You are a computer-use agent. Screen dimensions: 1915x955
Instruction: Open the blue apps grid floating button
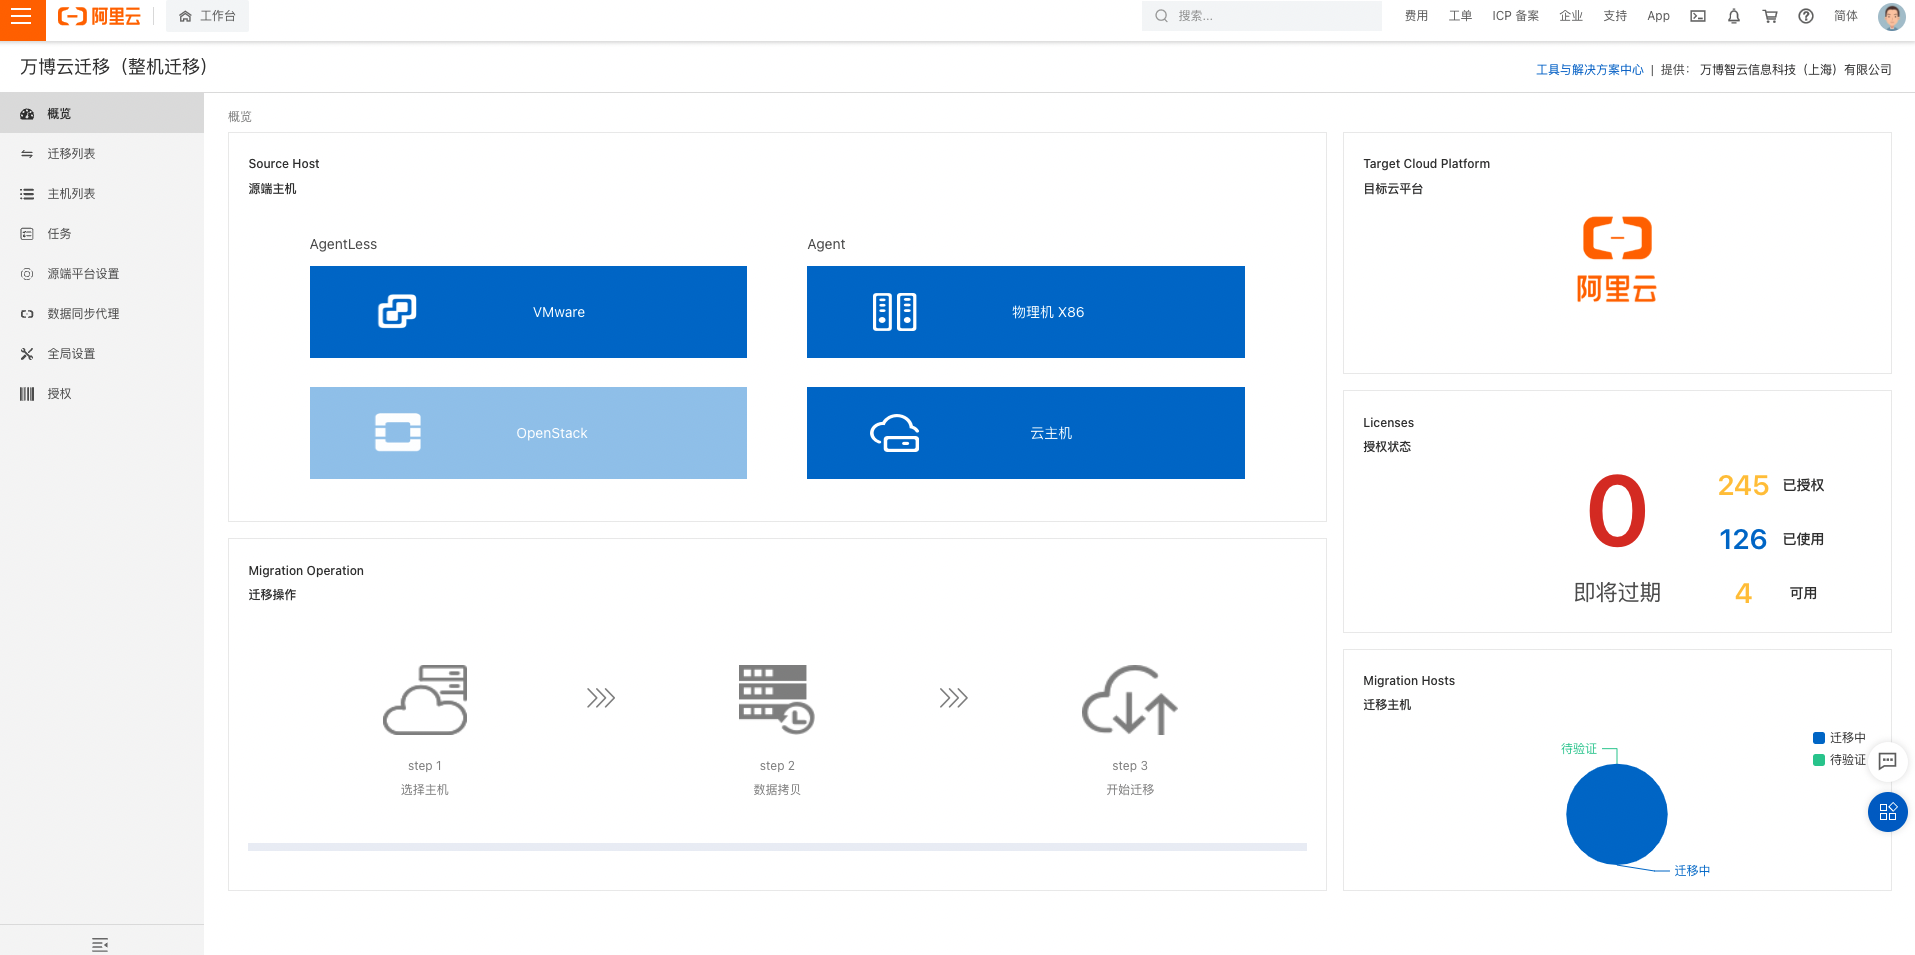click(x=1887, y=812)
